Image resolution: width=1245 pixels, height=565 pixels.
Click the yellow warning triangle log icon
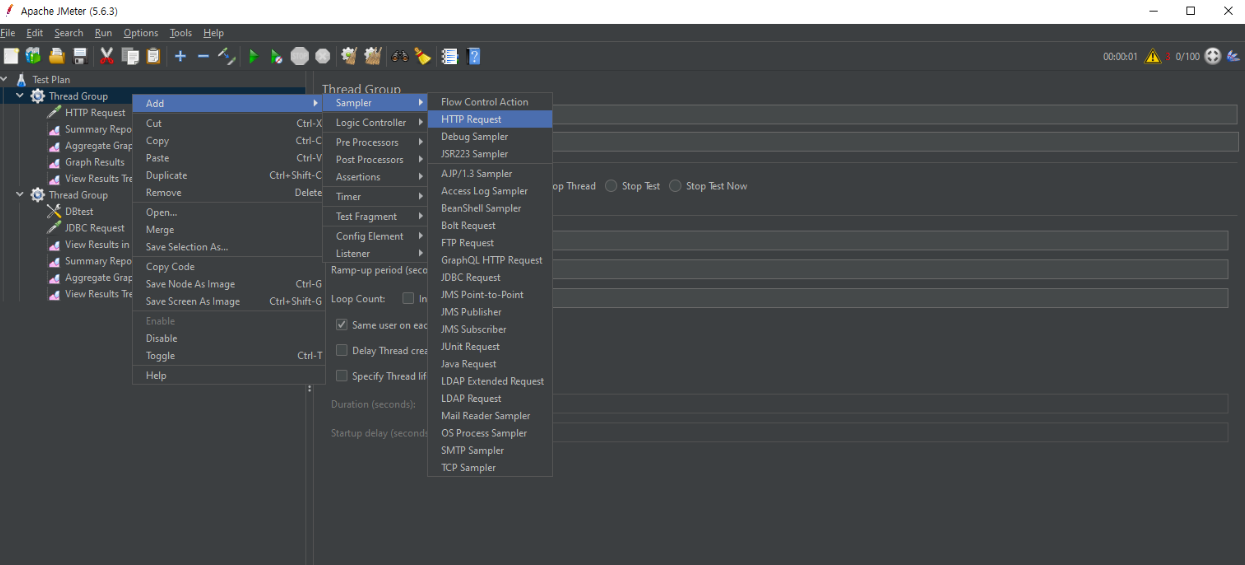coord(1152,56)
